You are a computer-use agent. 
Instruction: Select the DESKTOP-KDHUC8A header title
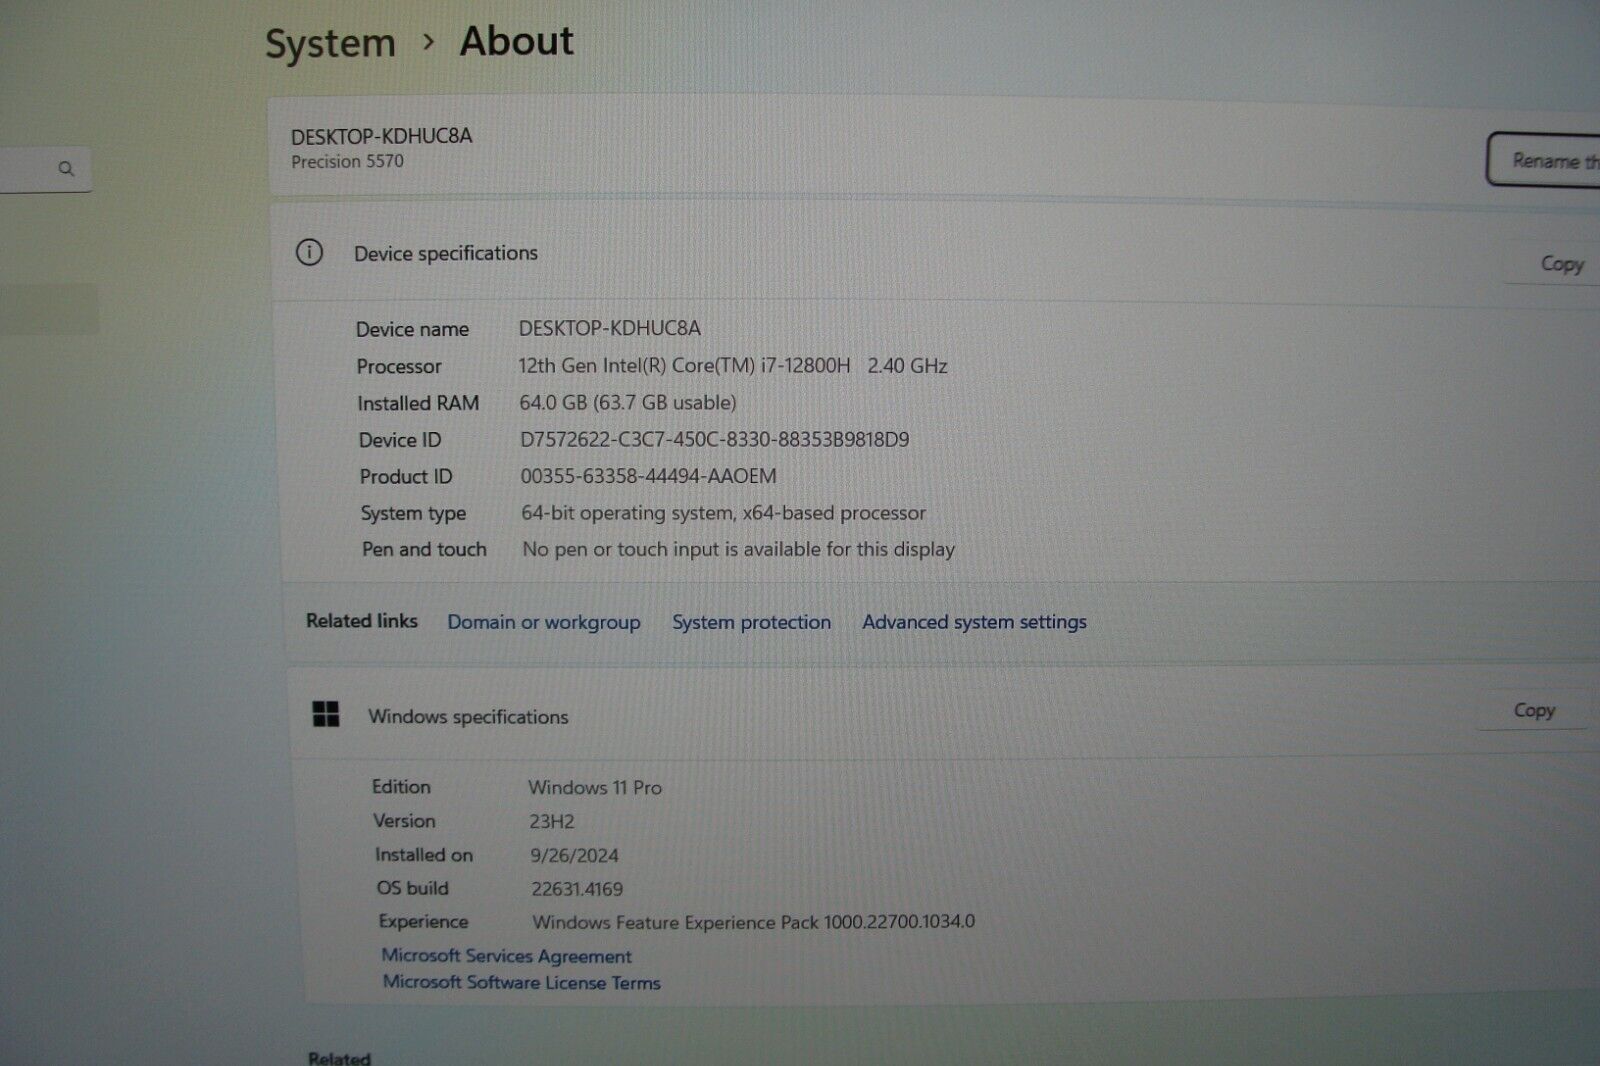pyautogui.click(x=381, y=136)
